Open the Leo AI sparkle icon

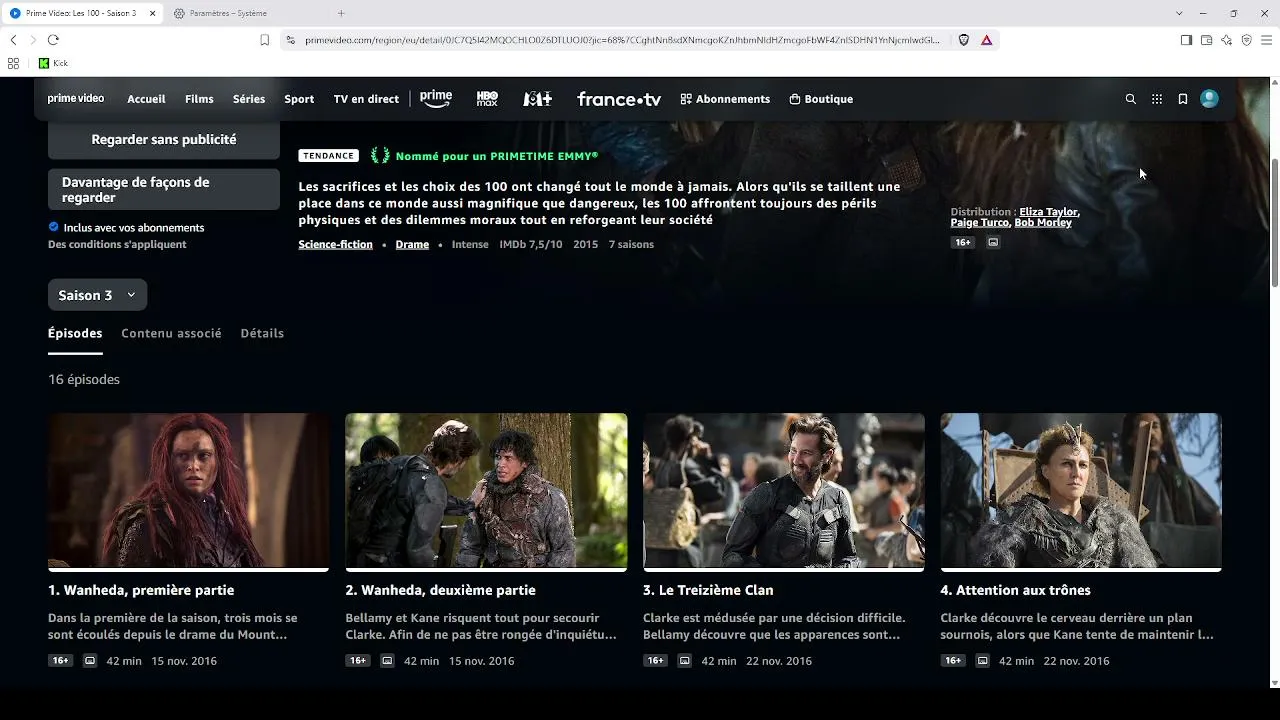(x=1226, y=40)
